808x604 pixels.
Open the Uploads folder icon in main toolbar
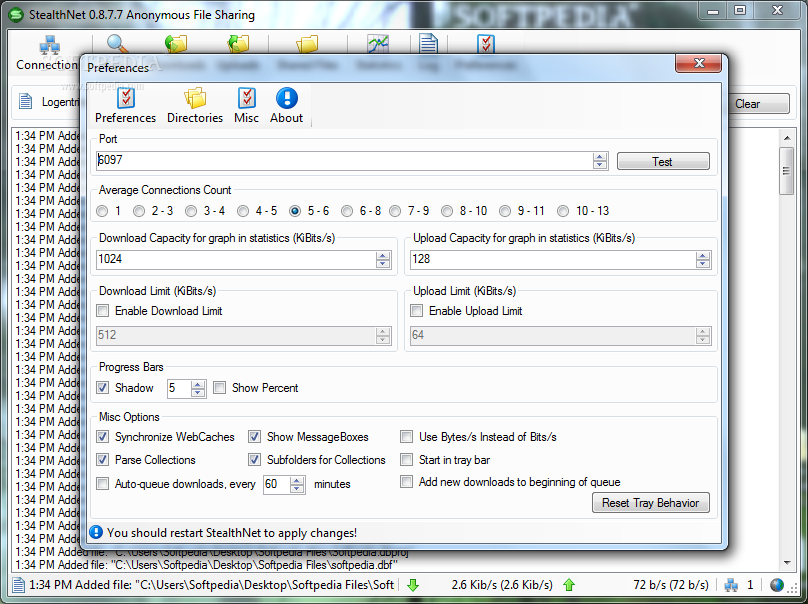[x=239, y=44]
